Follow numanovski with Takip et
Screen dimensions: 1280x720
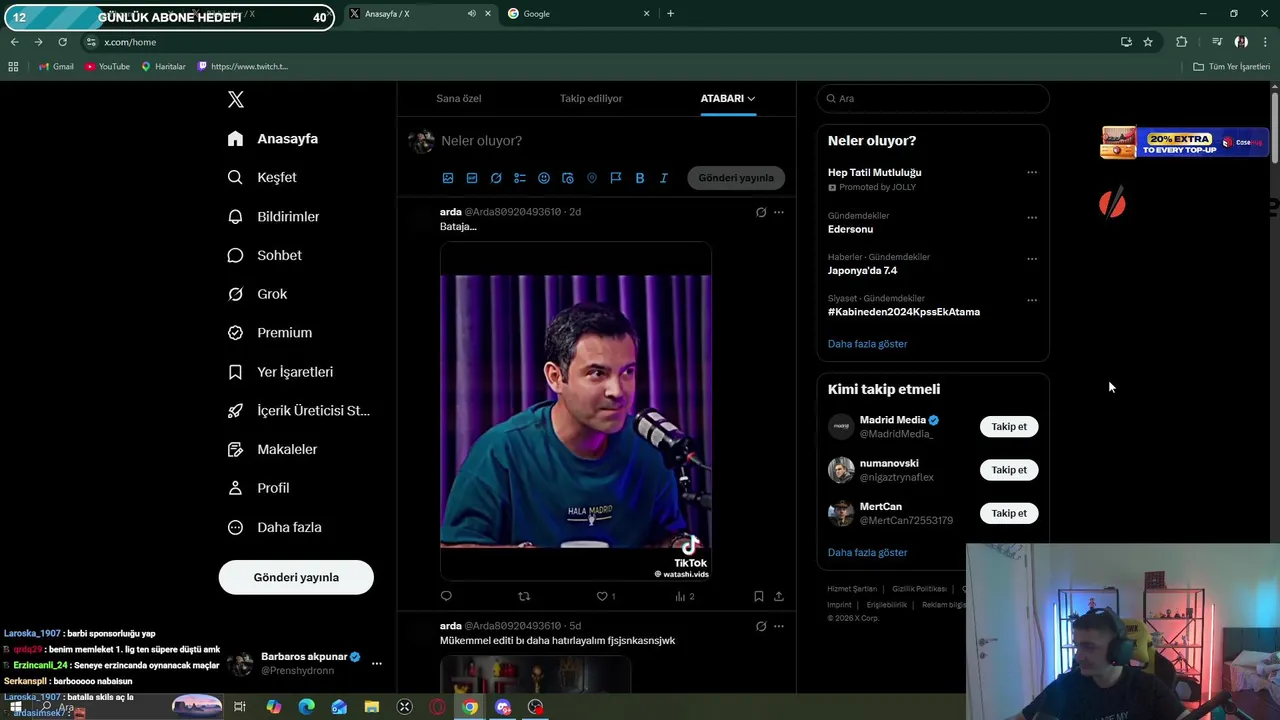pos(1009,470)
